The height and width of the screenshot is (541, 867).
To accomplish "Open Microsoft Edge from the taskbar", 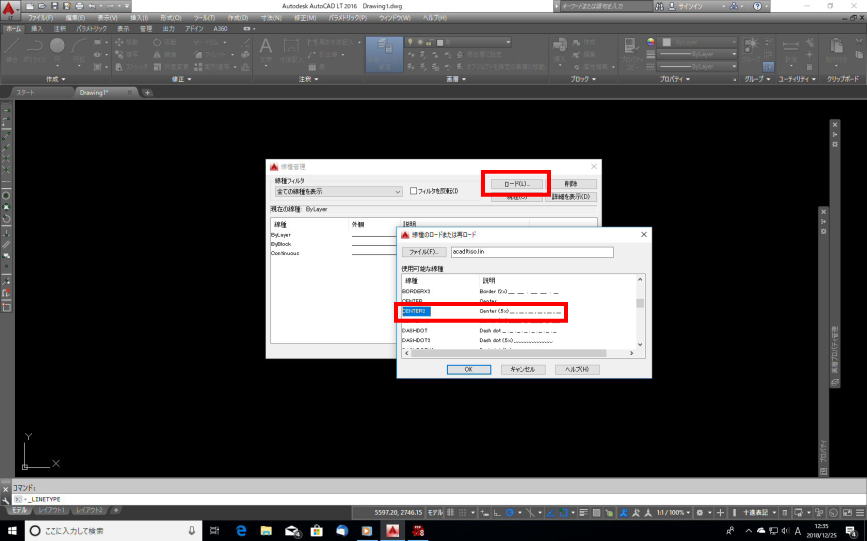I will click(241, 530).
